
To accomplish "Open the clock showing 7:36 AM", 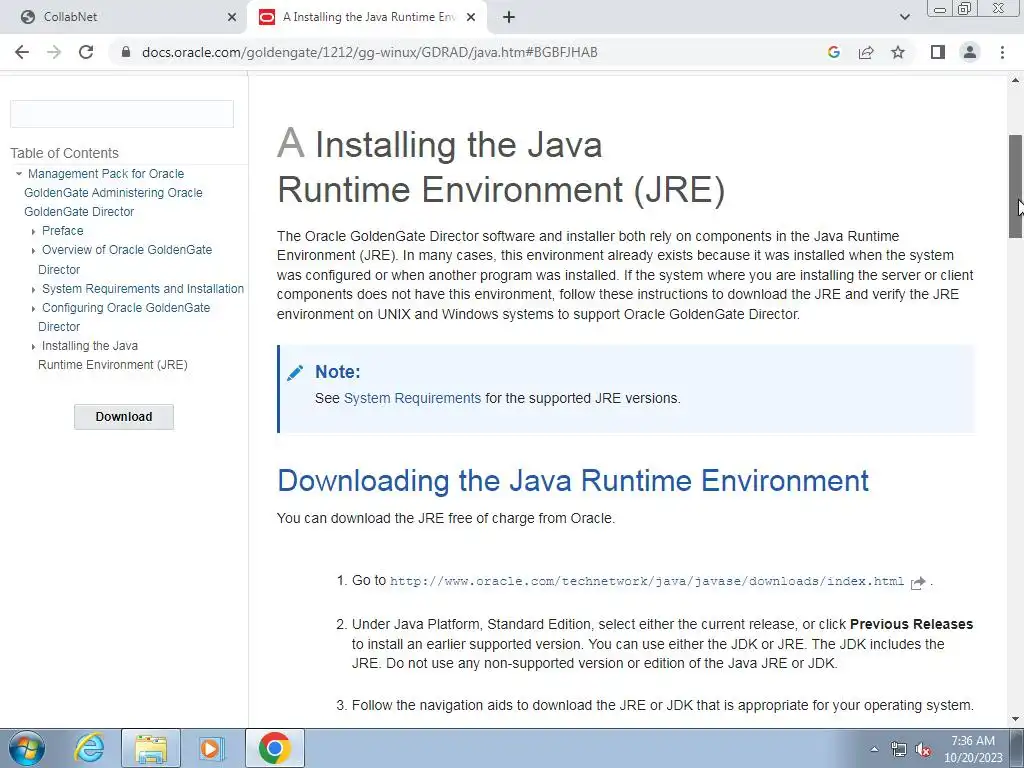I will (x=973, y=749).
